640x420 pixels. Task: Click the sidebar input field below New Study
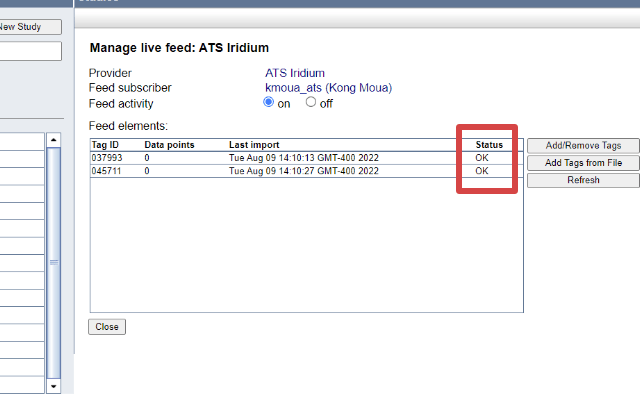(30, 51)
